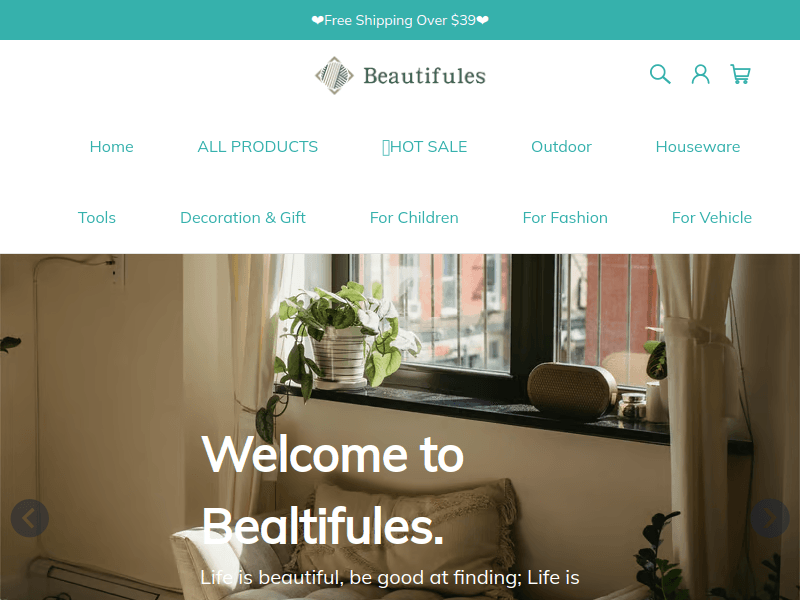Open the HOT SALE category
This screenshot has height=600, width=800.
pyautogui.click(x=424, y=147)
